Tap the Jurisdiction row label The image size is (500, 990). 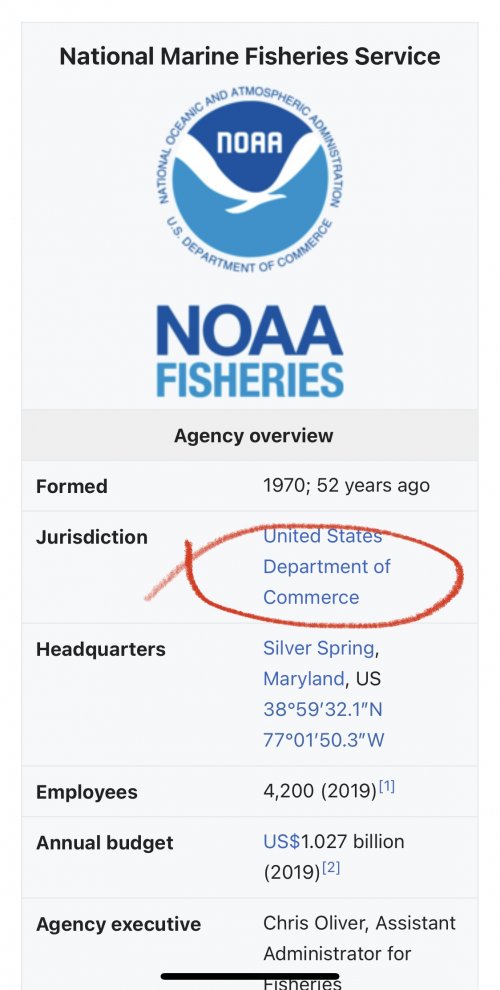92,537
